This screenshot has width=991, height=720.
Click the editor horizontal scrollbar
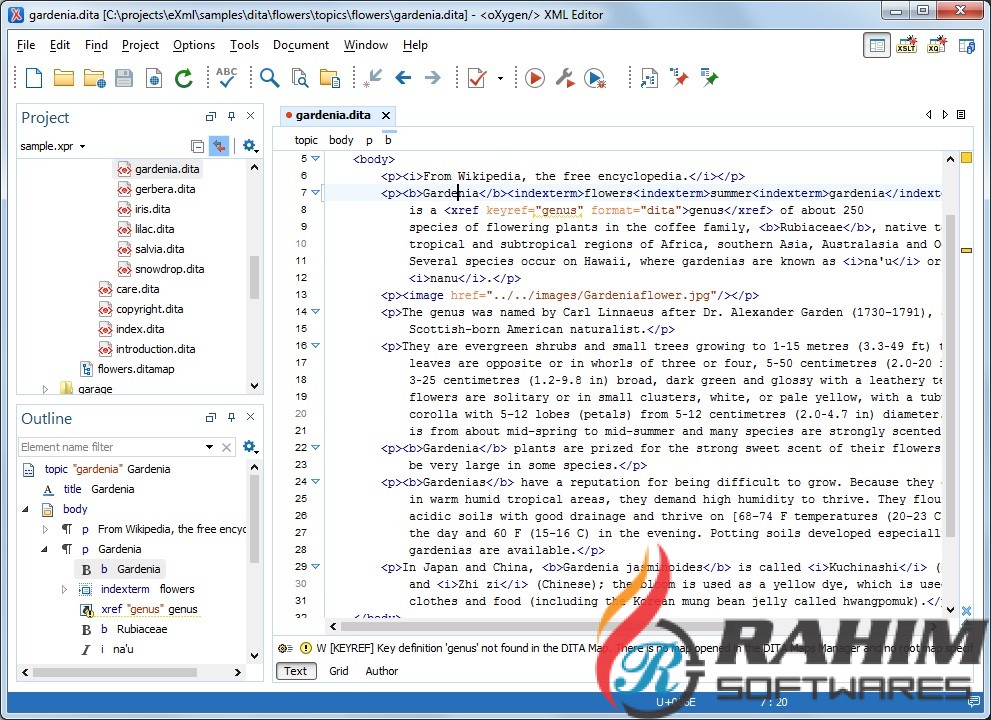tap(635, 626)
